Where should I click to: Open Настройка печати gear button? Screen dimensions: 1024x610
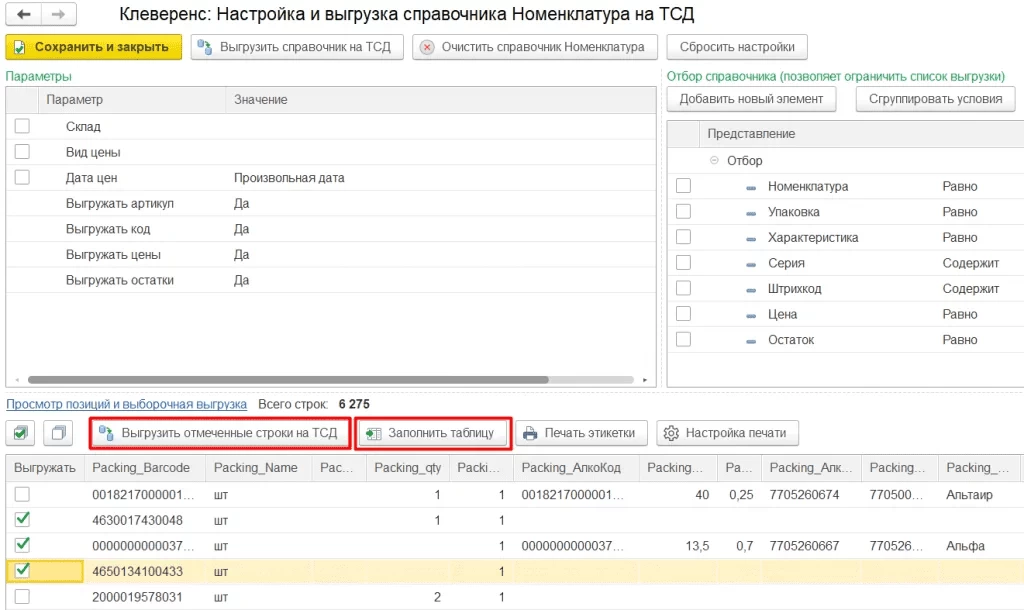tap(727, 433)
